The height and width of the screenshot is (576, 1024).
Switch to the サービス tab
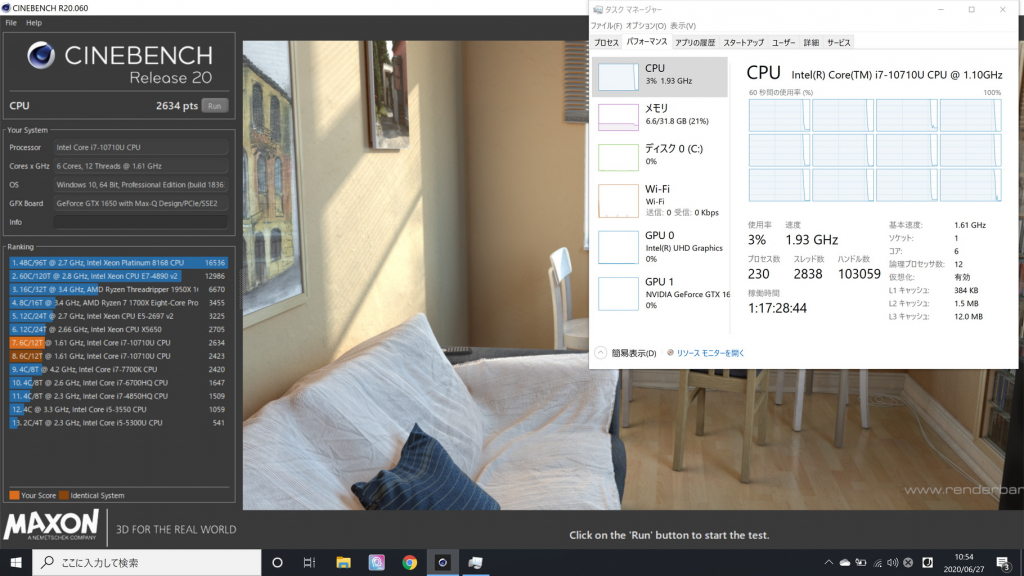839,43
